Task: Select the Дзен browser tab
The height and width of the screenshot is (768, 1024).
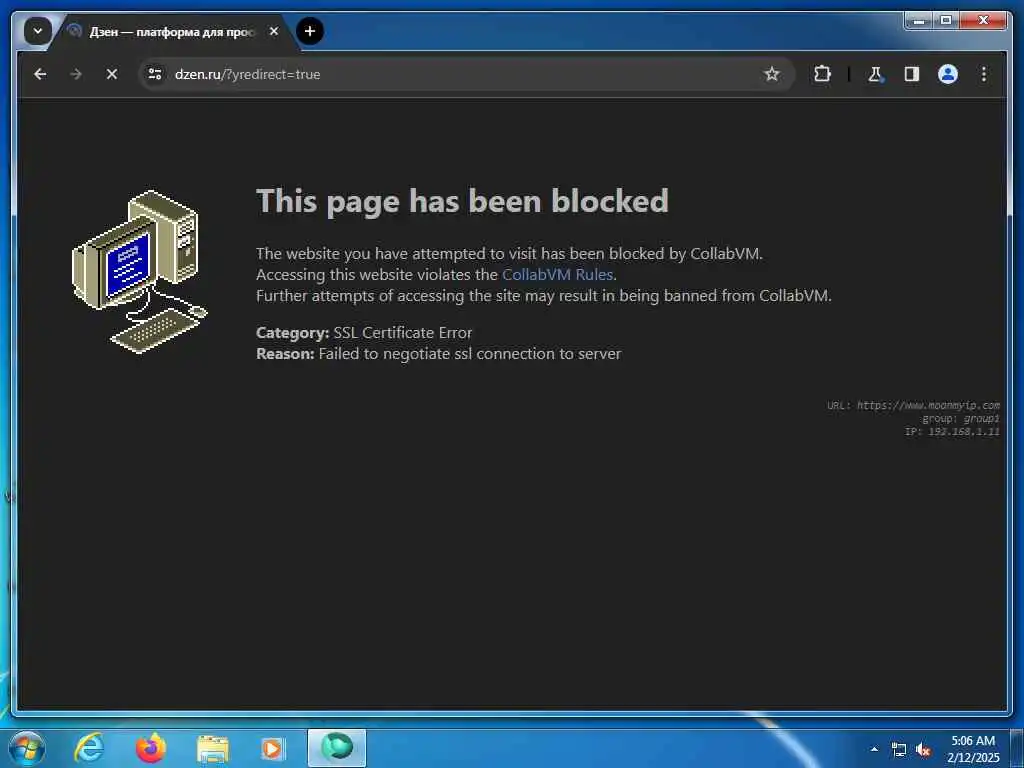Action: click(x=171, y=32)
